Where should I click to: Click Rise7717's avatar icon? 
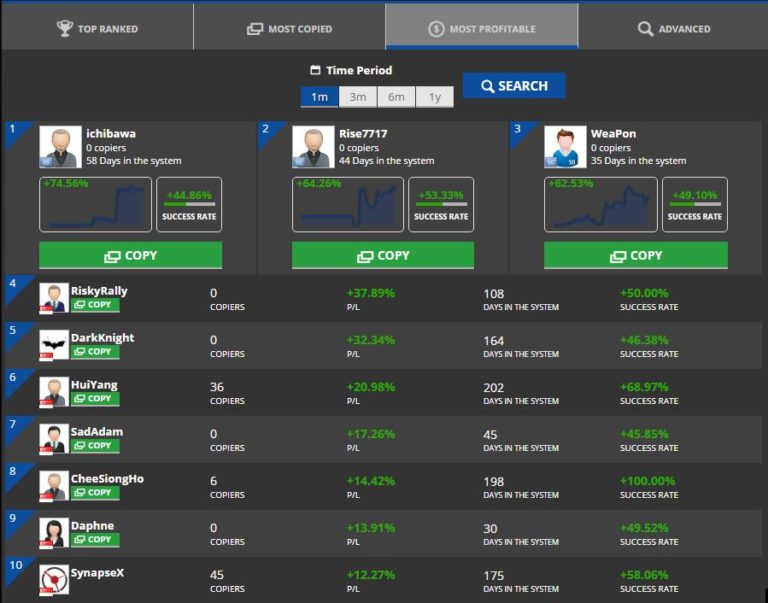click(312, 147)
